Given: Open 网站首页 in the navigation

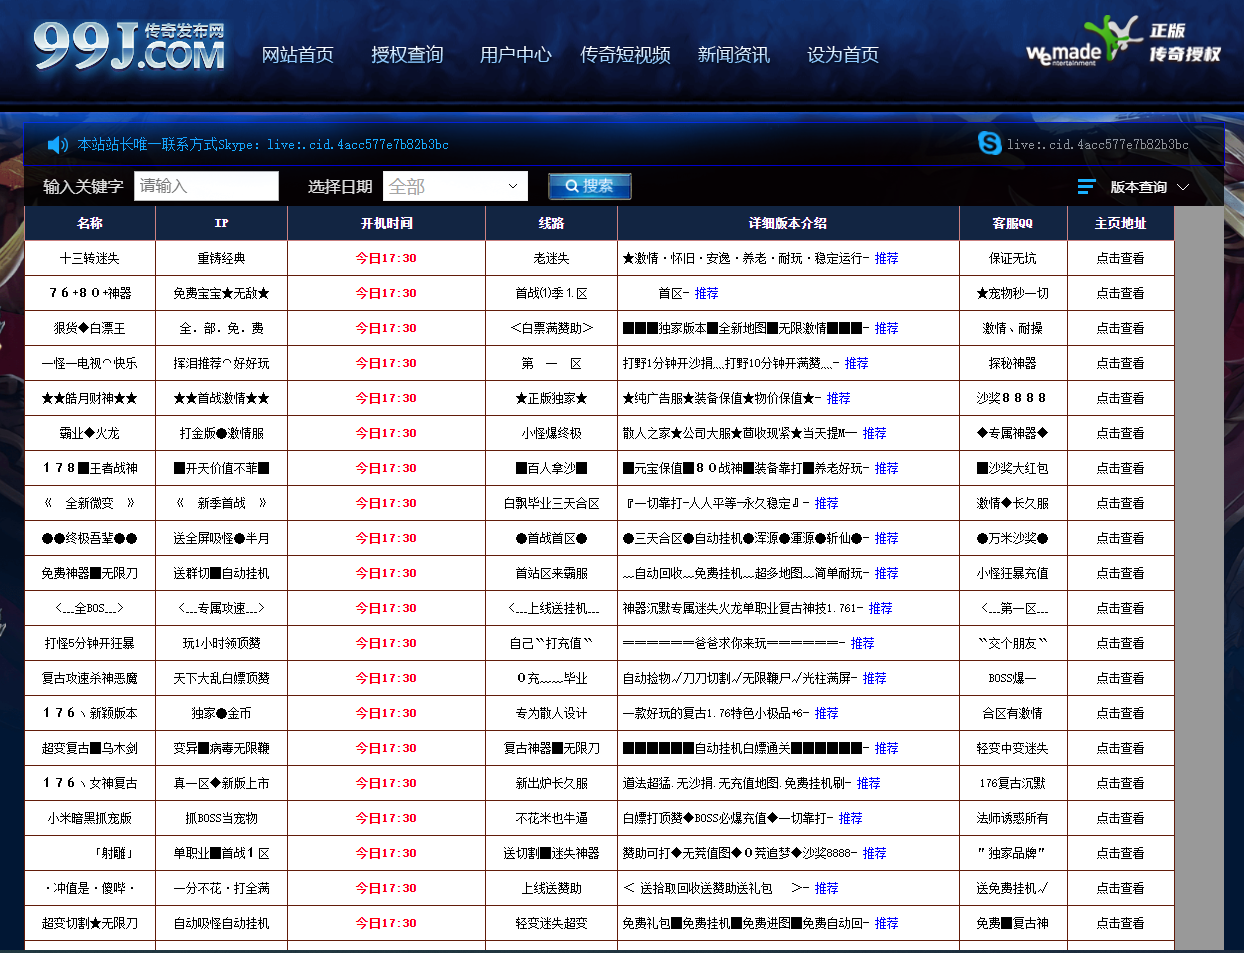Looking at the screenshot, I should pyautogui.click(x=297, y=55).
